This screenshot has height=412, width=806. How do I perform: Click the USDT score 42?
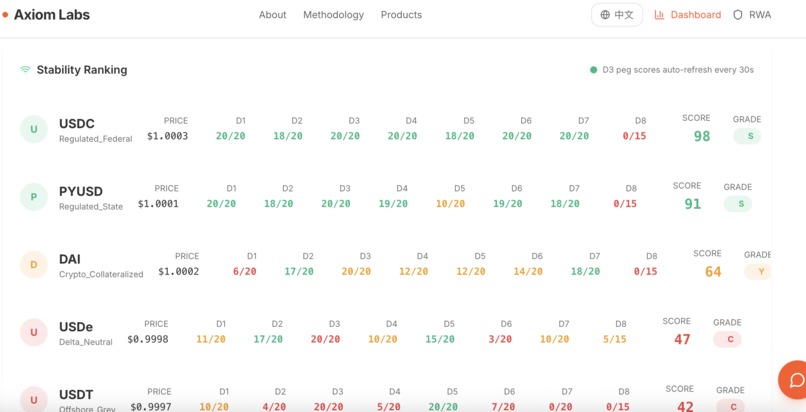coord(685,406)
